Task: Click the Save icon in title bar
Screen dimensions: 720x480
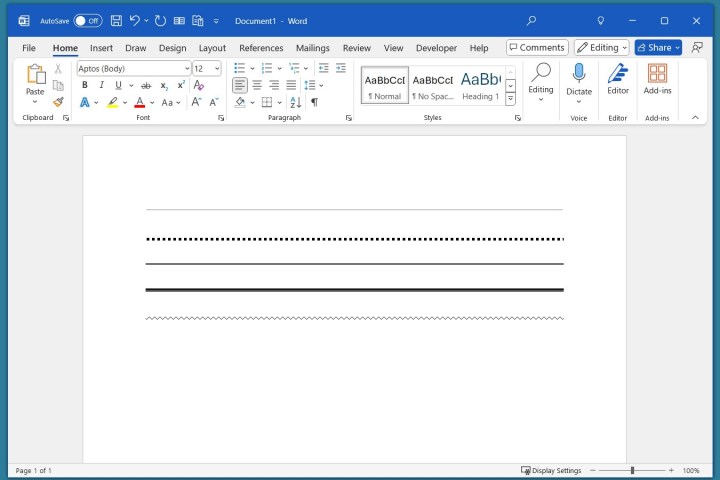Action: click(116, 20)
